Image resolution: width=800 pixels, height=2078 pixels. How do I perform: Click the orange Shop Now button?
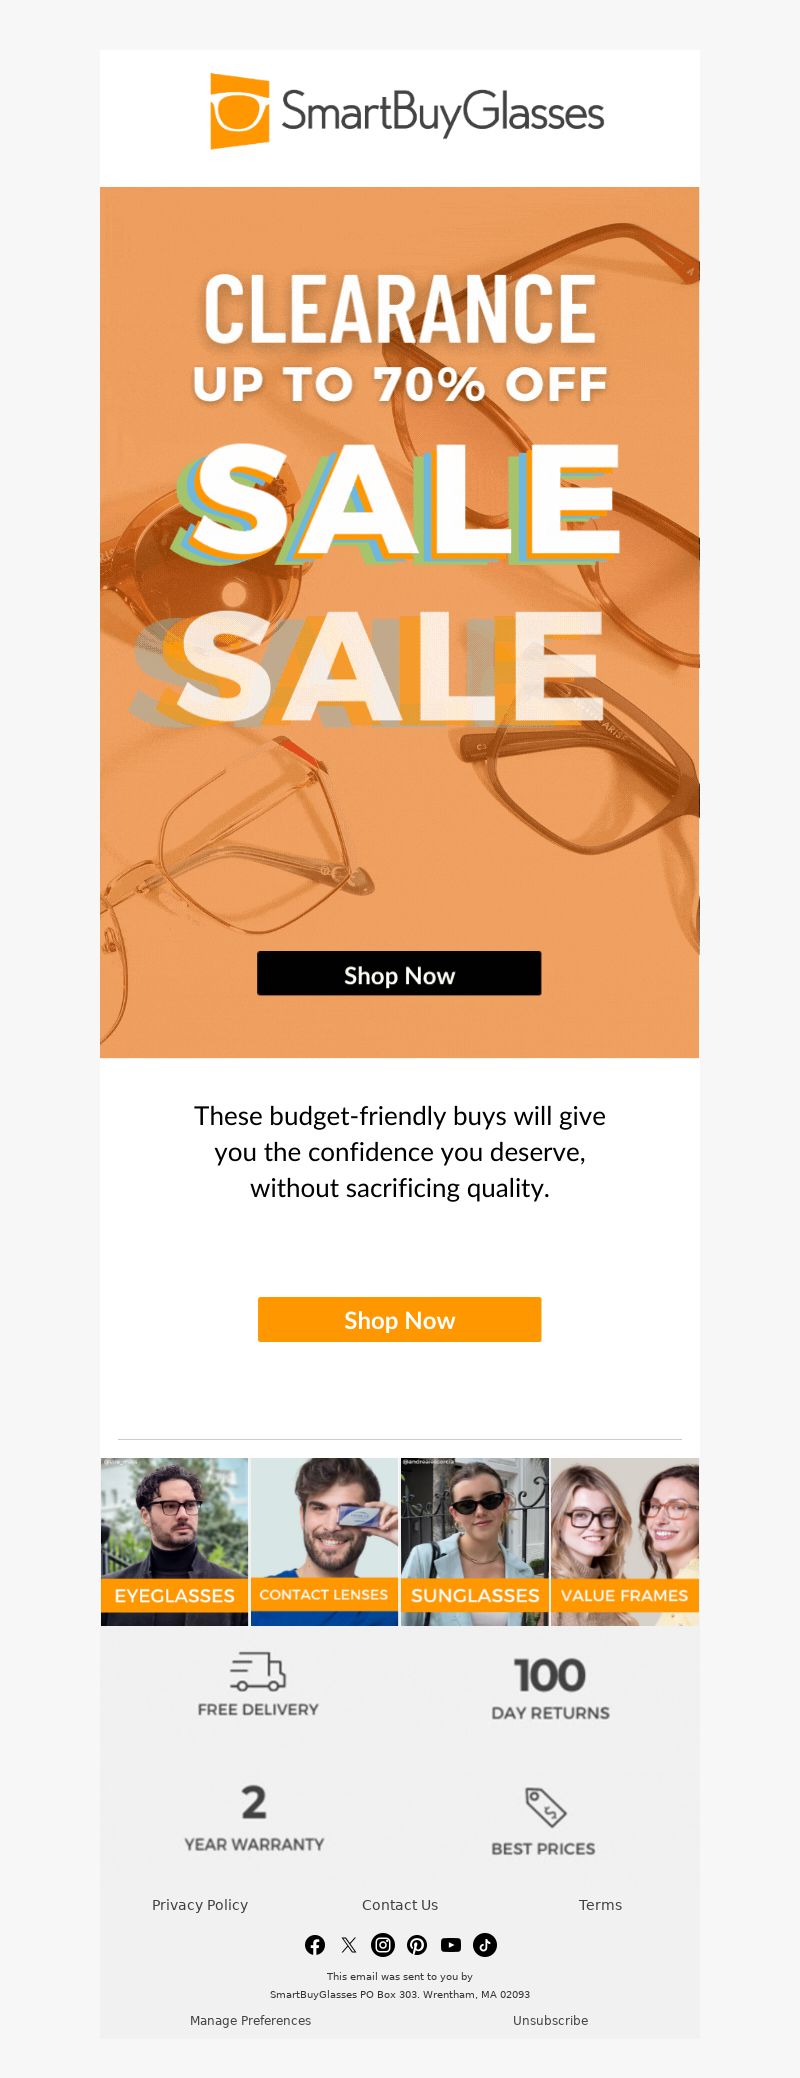(399, 1320)
